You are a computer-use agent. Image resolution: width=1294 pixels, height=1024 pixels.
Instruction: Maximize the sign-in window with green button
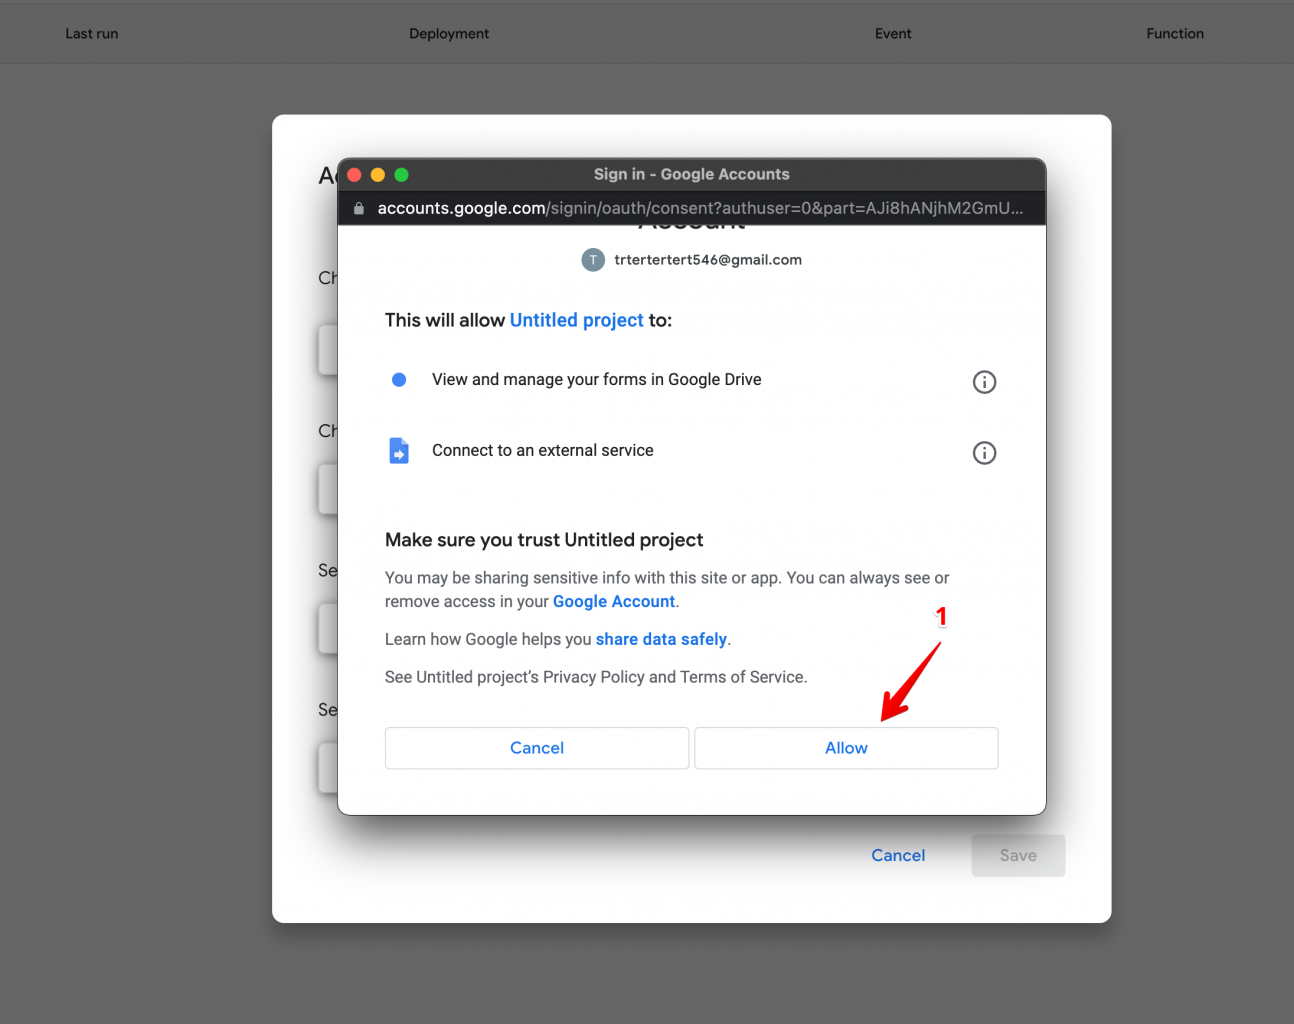(401, 175)
